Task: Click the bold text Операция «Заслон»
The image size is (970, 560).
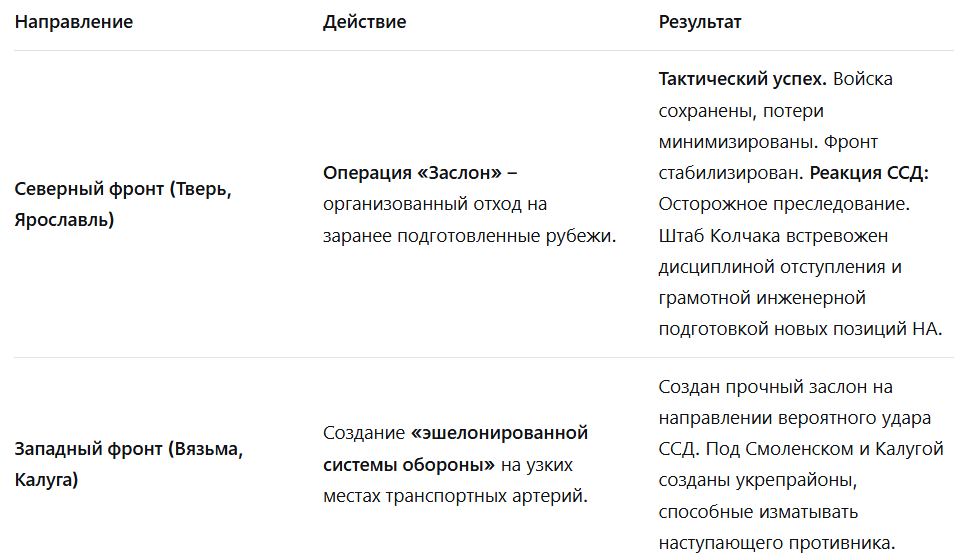Action: 412,173
